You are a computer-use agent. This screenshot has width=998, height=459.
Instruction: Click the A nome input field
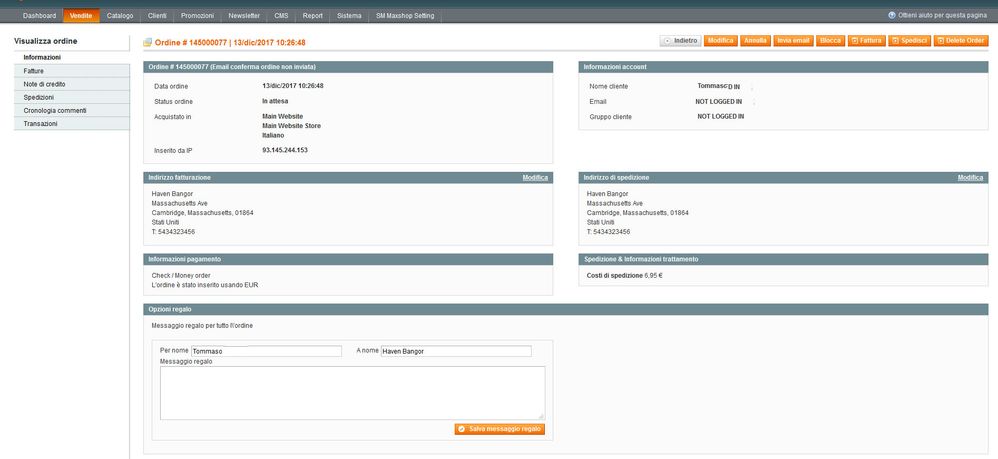pos(456,351)
